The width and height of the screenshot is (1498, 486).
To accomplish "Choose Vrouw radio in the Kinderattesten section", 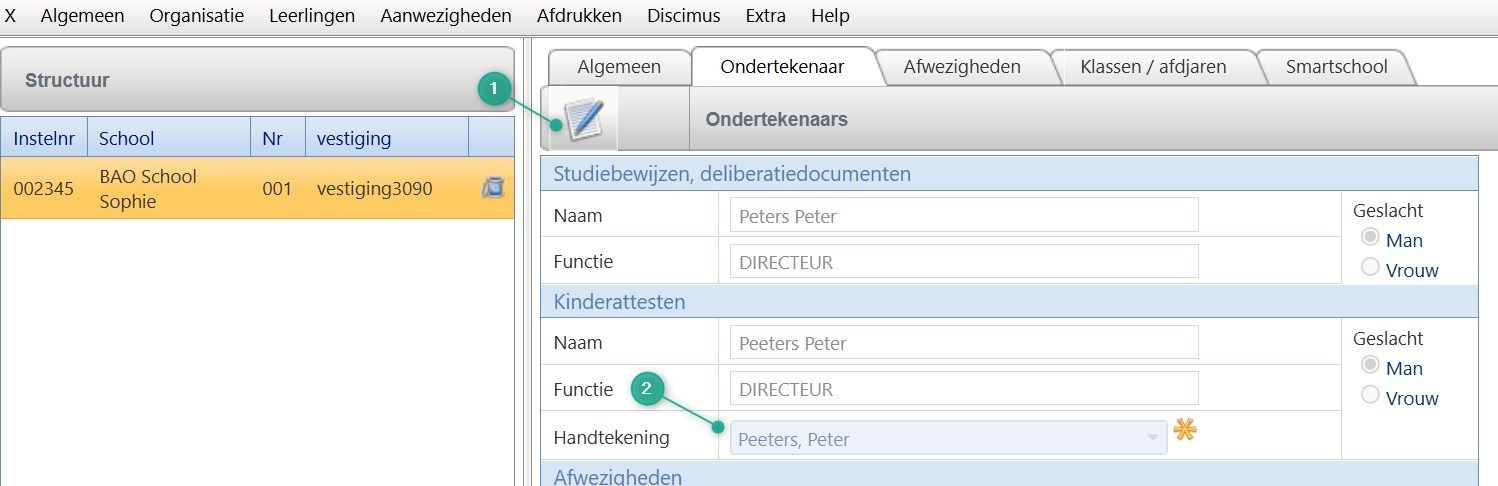I will click(x=1371, y=396).
